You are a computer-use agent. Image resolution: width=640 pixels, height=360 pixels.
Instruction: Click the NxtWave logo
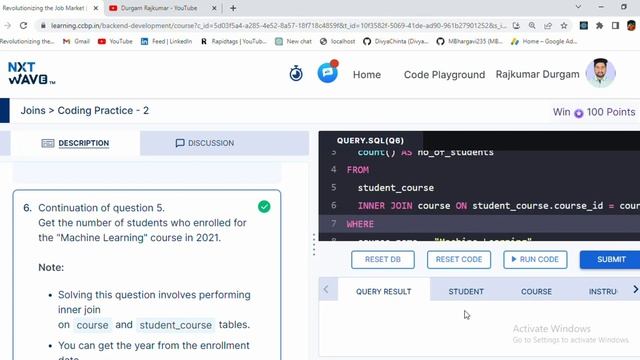click(x=31, y=73)
